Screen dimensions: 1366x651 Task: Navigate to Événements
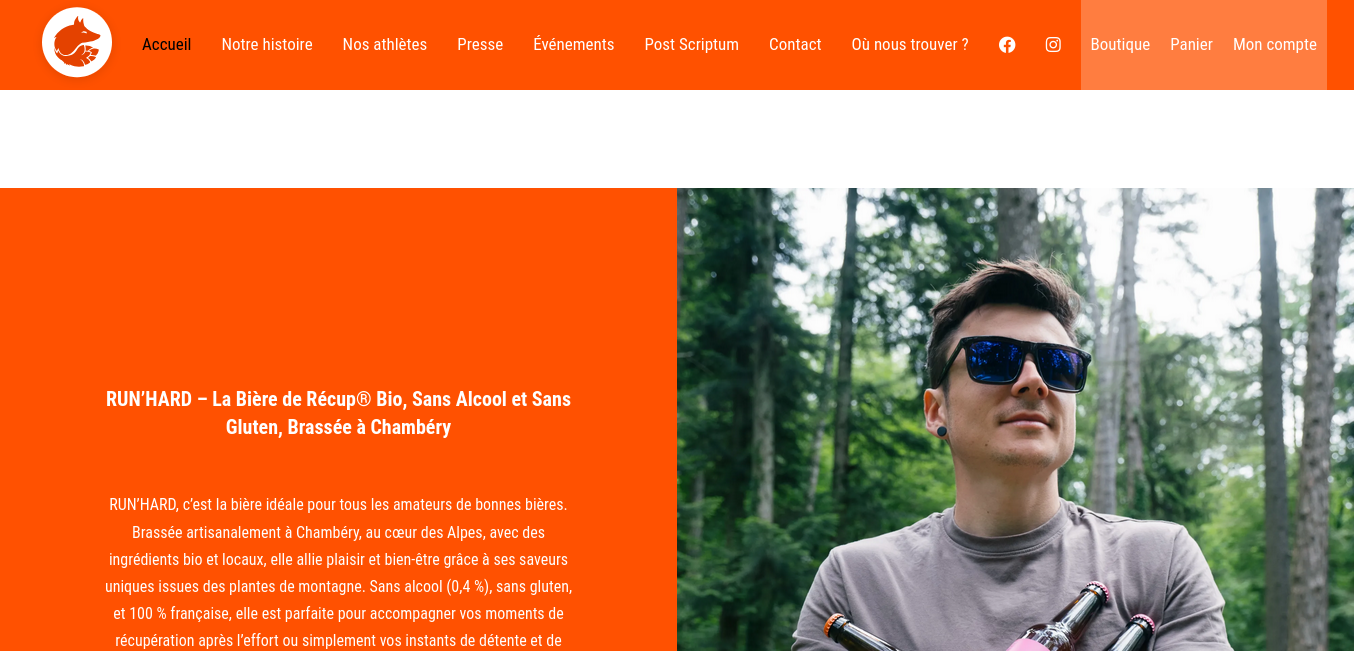(574, 45)
